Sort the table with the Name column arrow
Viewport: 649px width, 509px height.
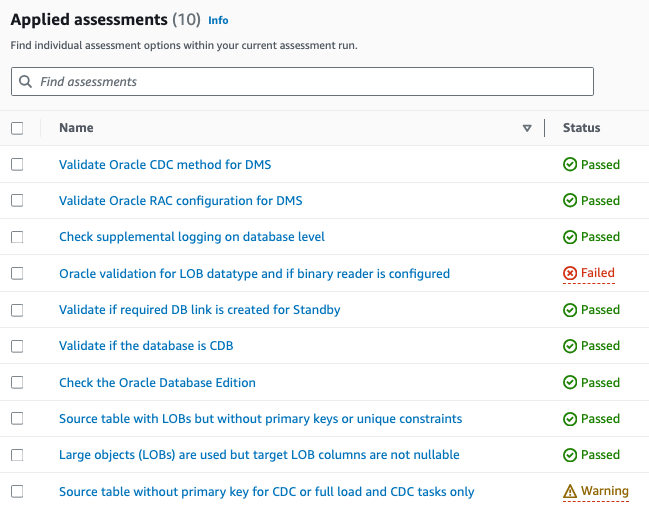coord(527,128)
